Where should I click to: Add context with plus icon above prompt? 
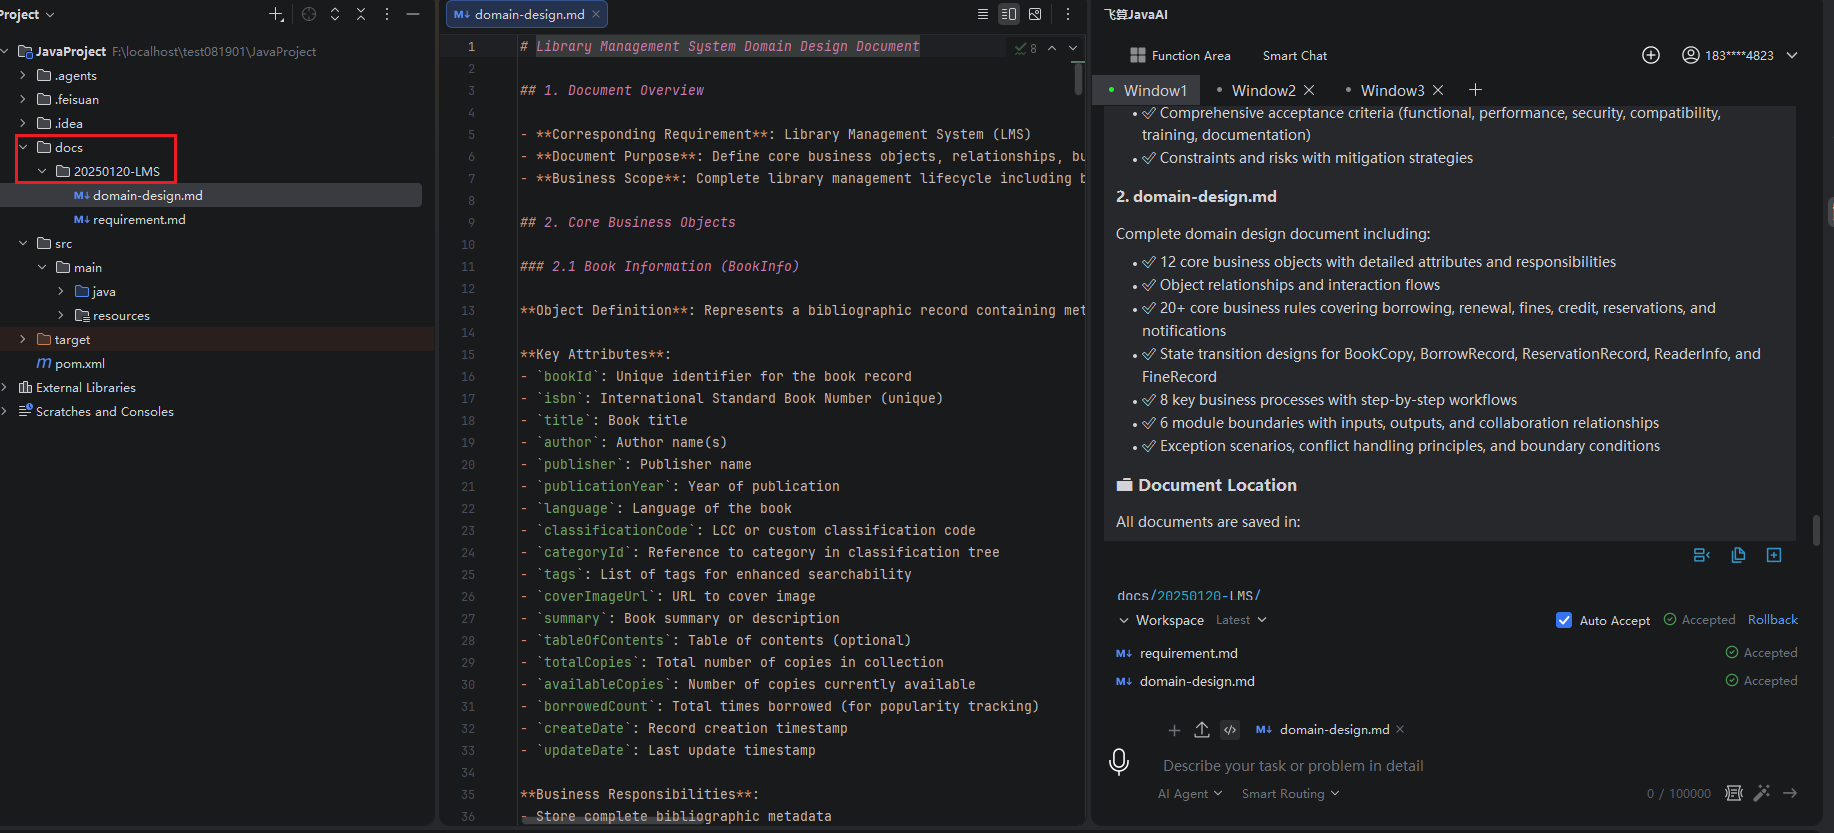coord(1174,730)
